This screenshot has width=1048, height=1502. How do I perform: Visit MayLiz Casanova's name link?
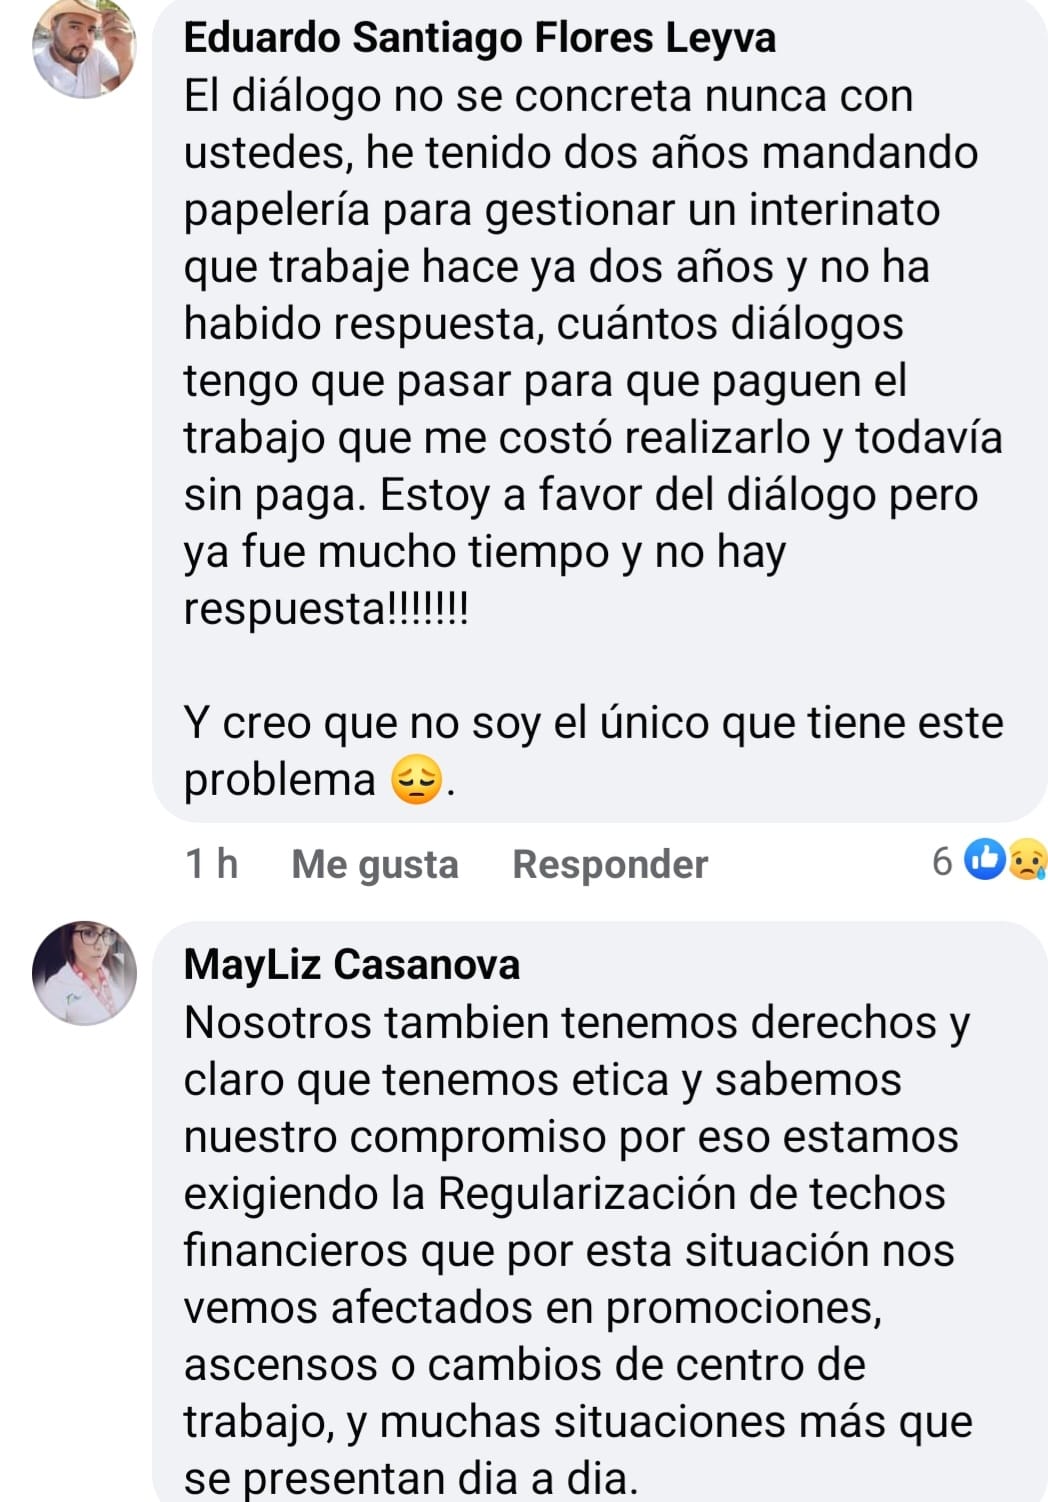tap(352, 965)
